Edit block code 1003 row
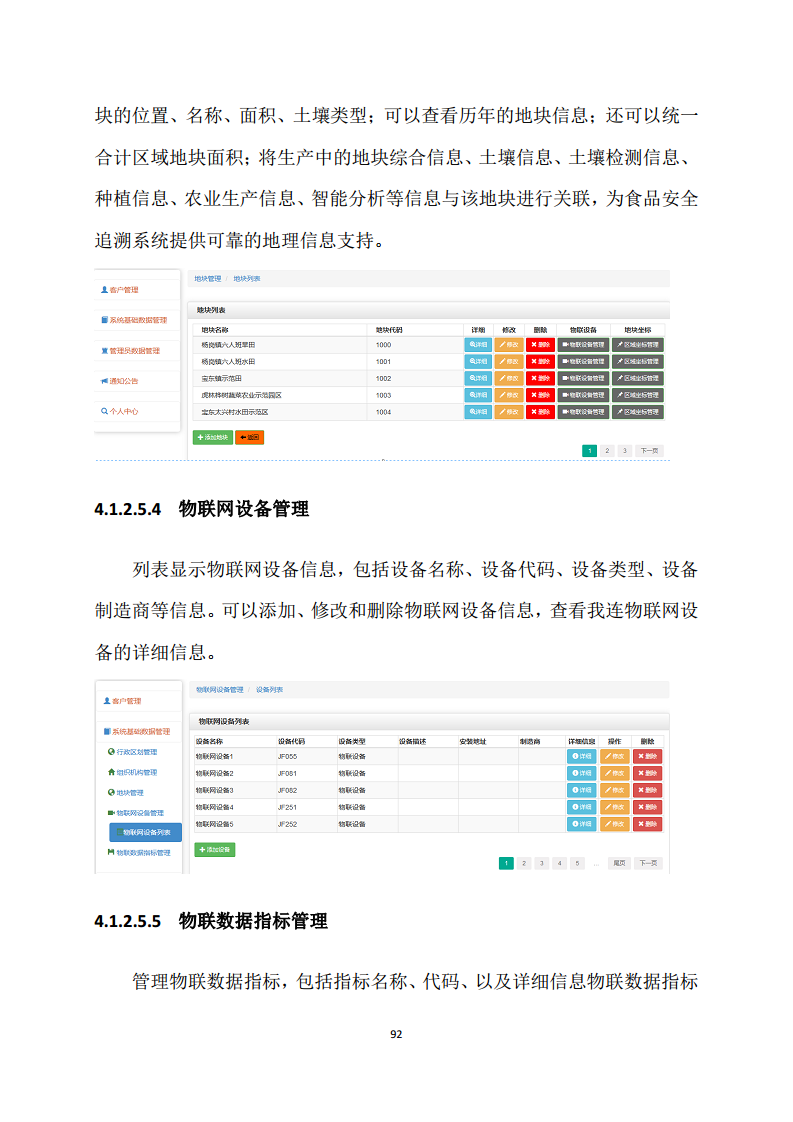 [x=509, y=395]
